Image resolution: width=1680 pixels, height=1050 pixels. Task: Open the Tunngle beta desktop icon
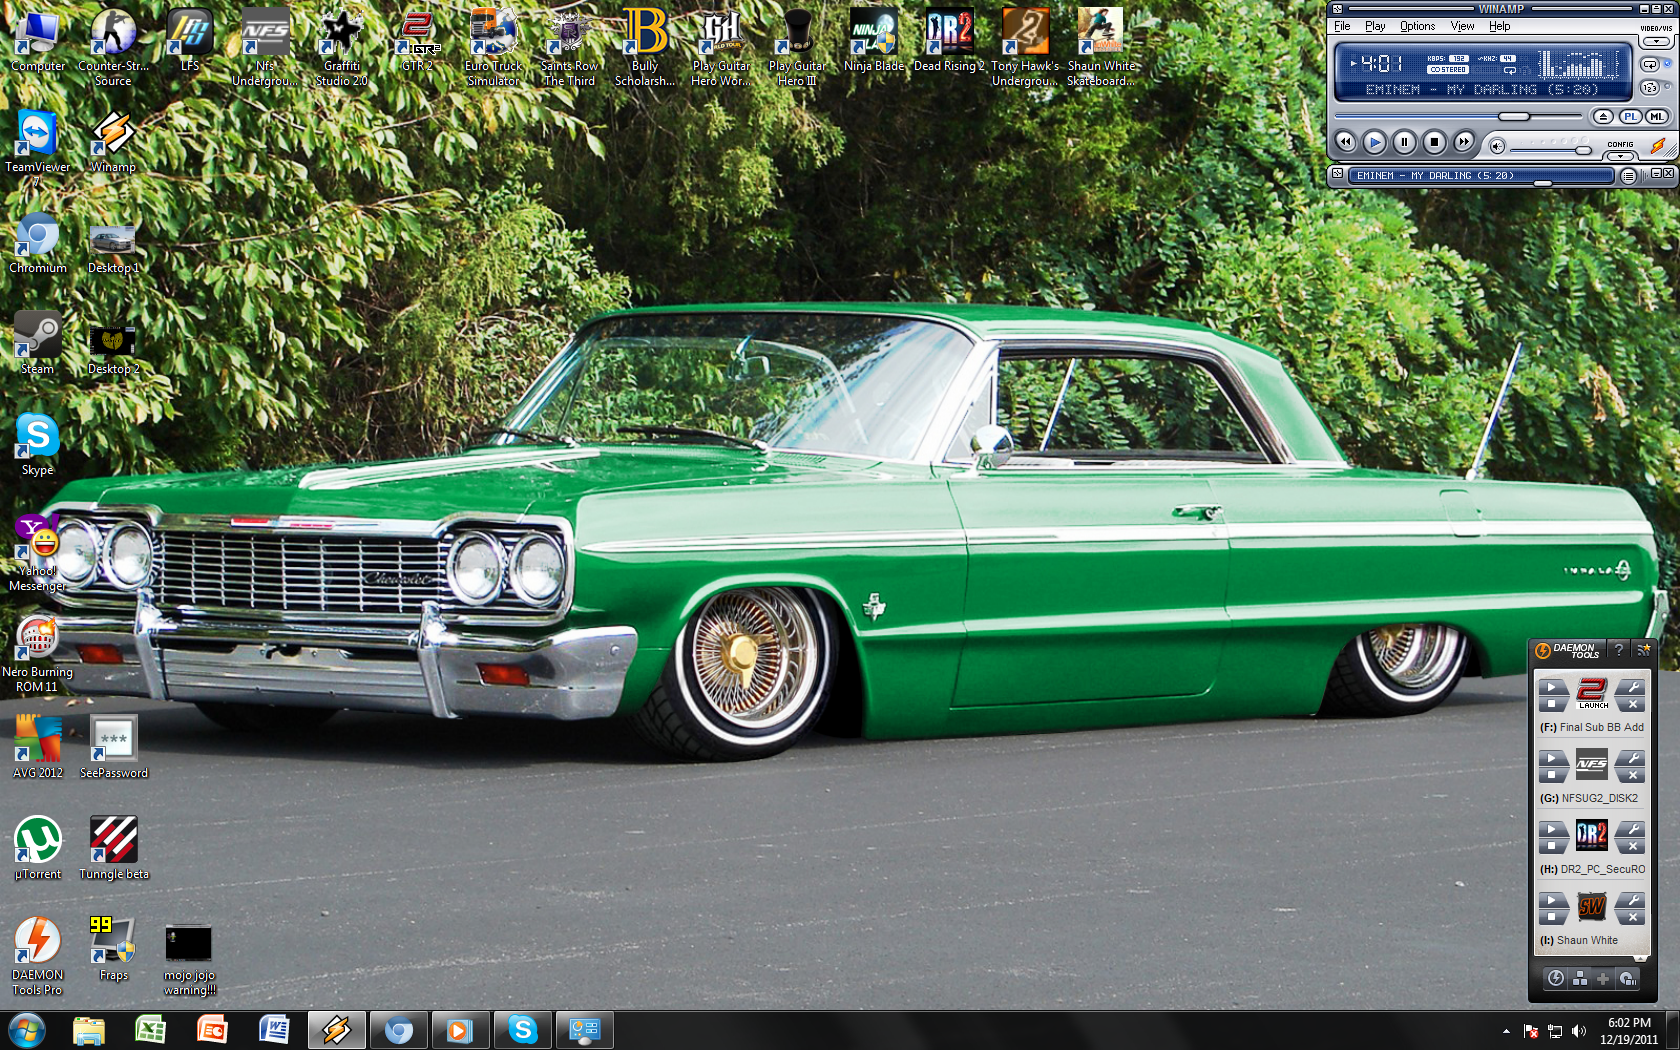[x=113, y=848]
